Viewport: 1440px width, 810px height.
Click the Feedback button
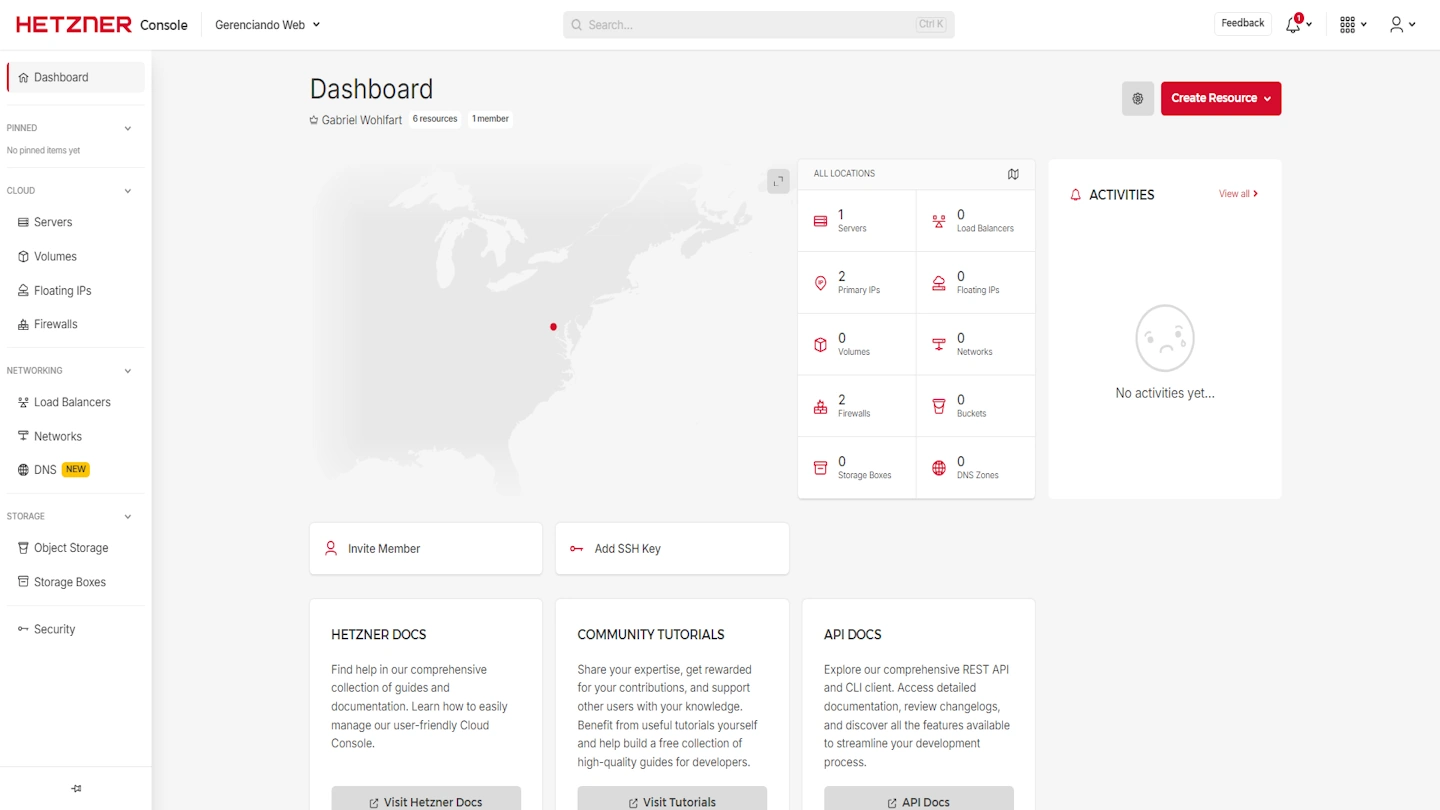click(x=1242, y=23)
